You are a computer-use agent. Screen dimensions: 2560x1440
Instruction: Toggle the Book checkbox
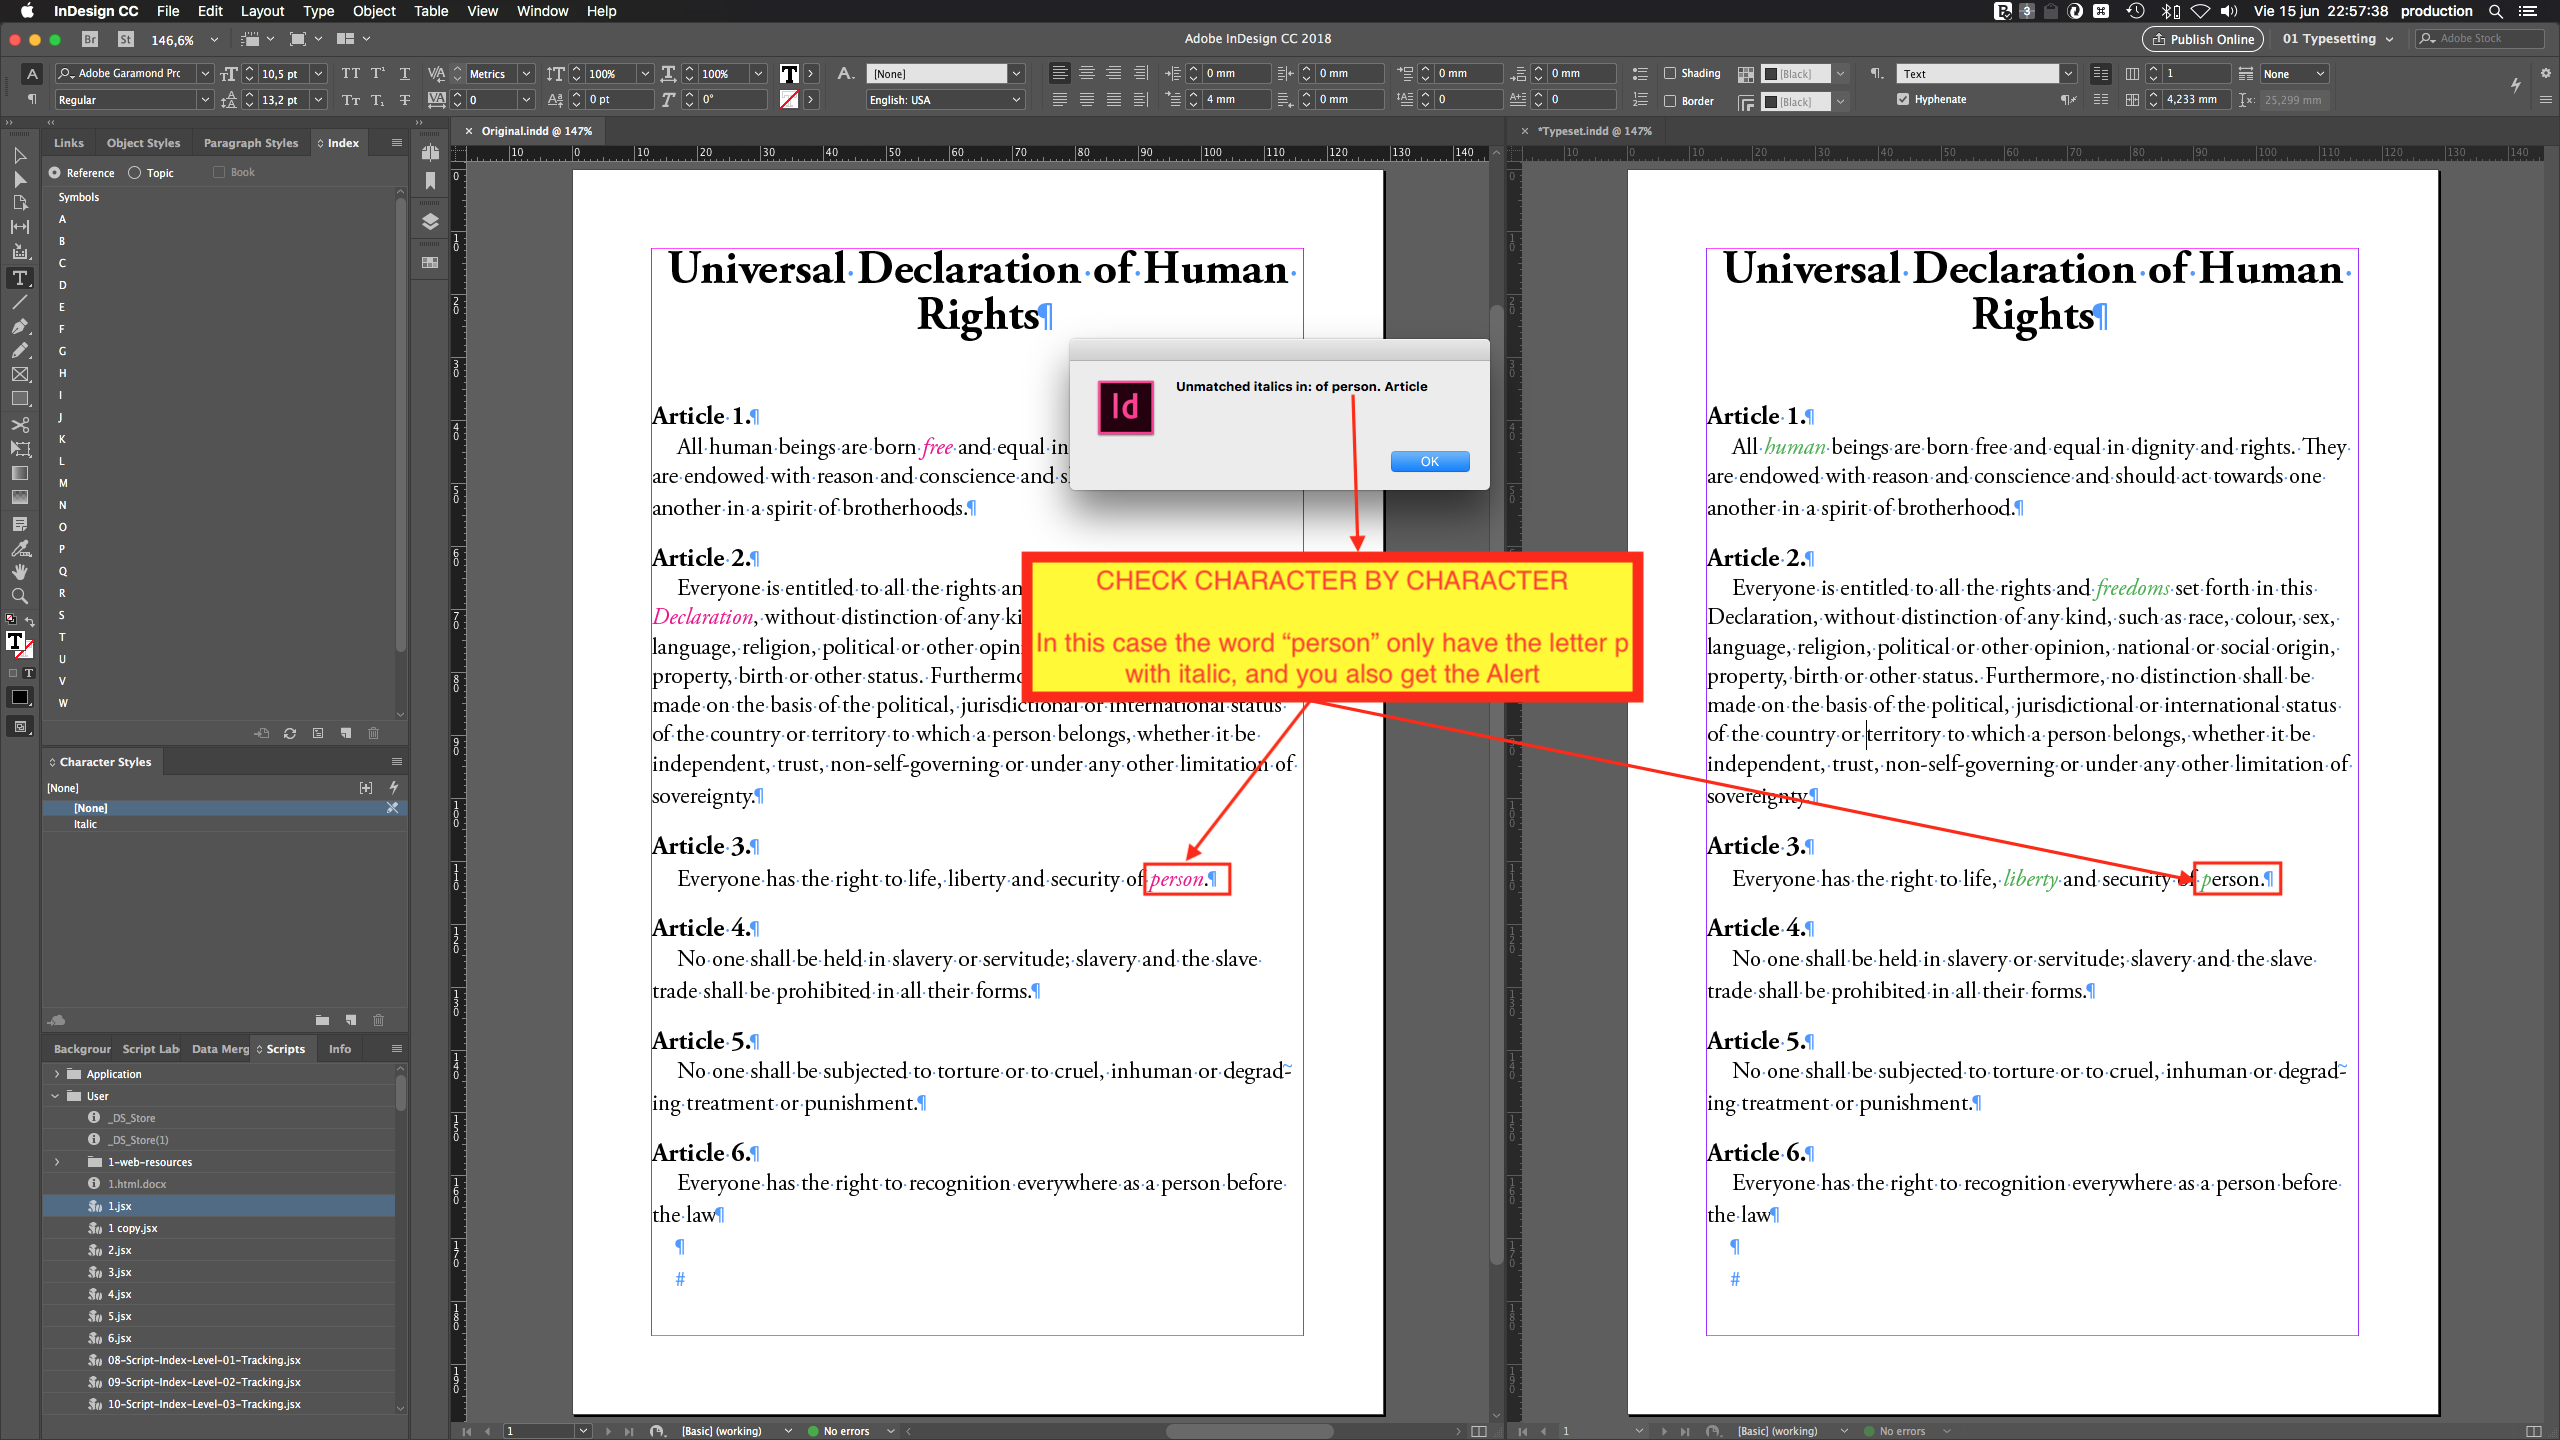click(x=219, y=172)
